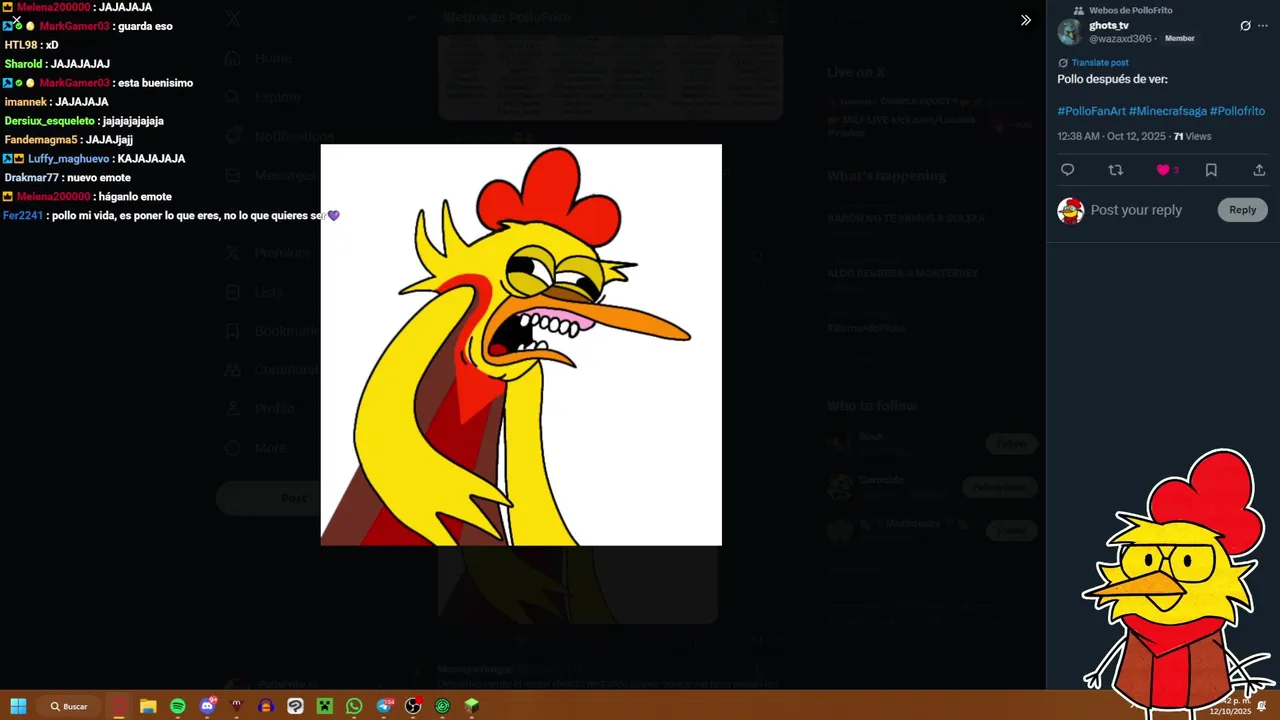Open WhatsApp from the taskbar
The image size is (1280, 720).
(x=354, y=706)
